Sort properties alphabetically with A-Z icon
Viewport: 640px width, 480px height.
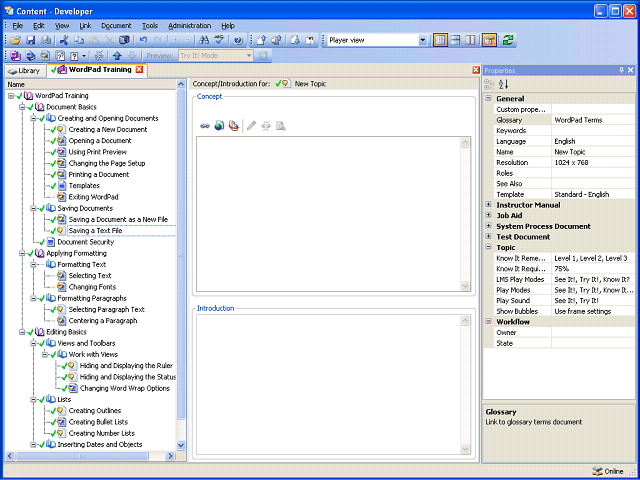[504, 84]
